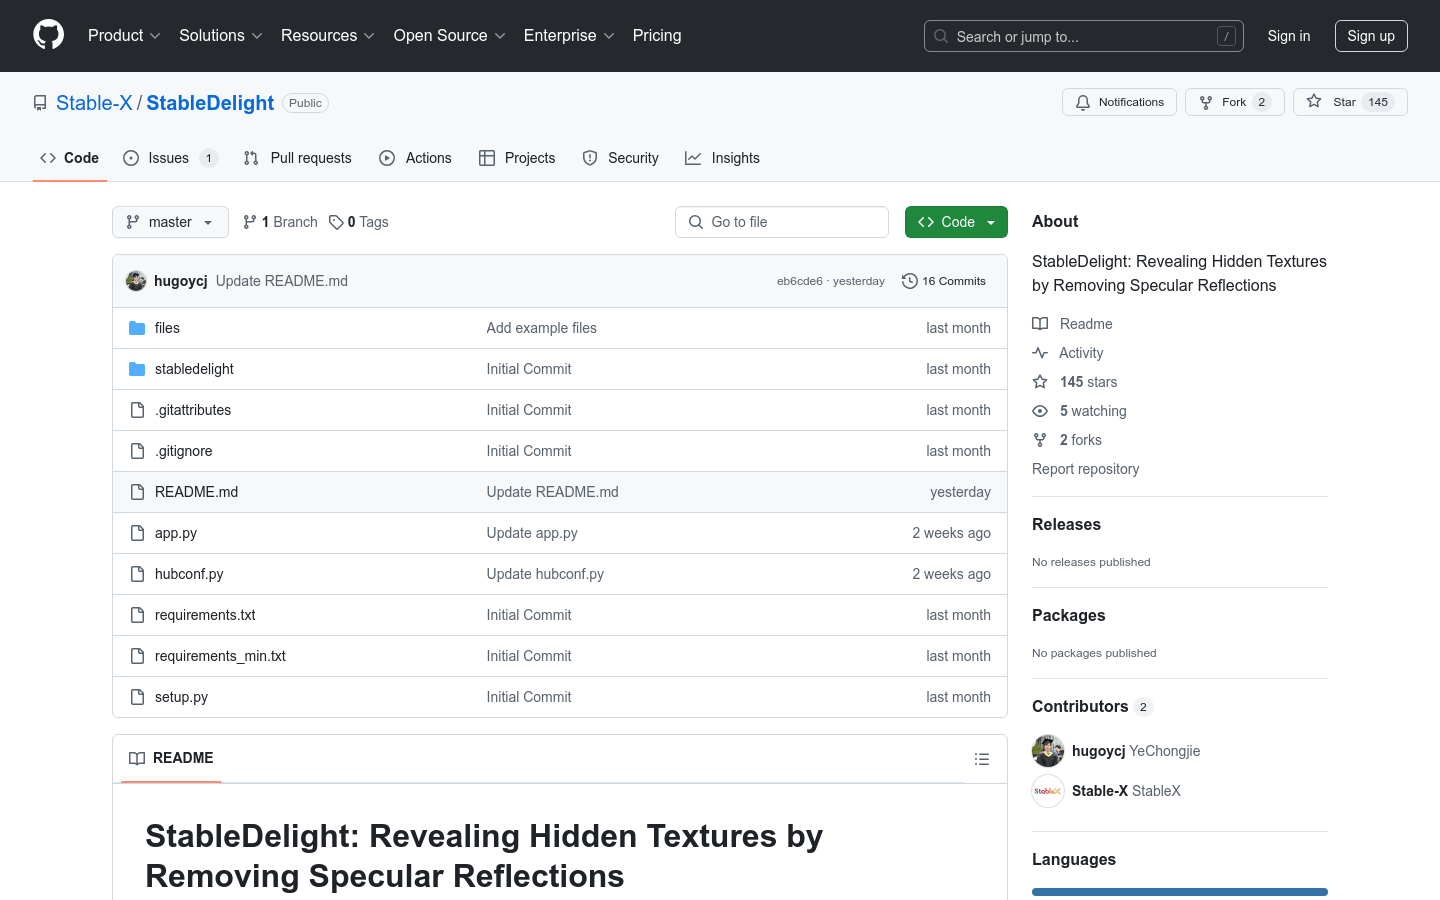Viewport: 1440px width, 900px height.
Task: Open the eb6cde6 commit hash link
Action: coord(800,281)
